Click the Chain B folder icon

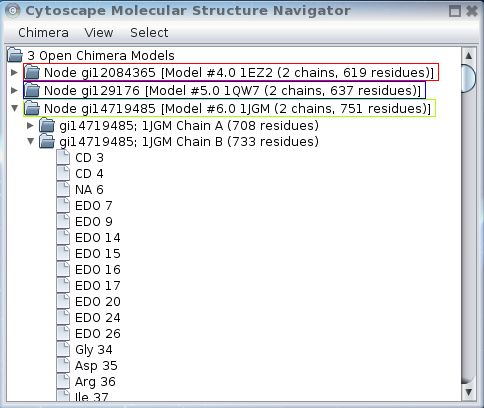click(x=47, y=142)
